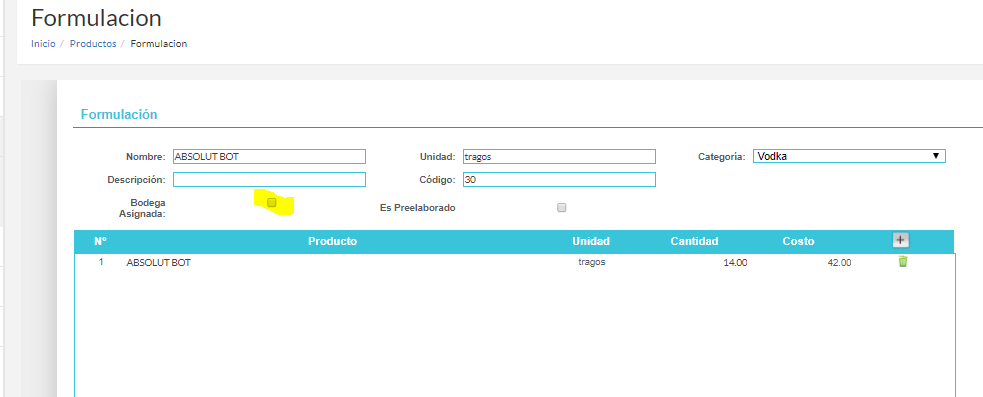The height and width of the screenshot is (397, 983).
Task: Click the plus icon to add product row
Action: (x=901, y=240)
